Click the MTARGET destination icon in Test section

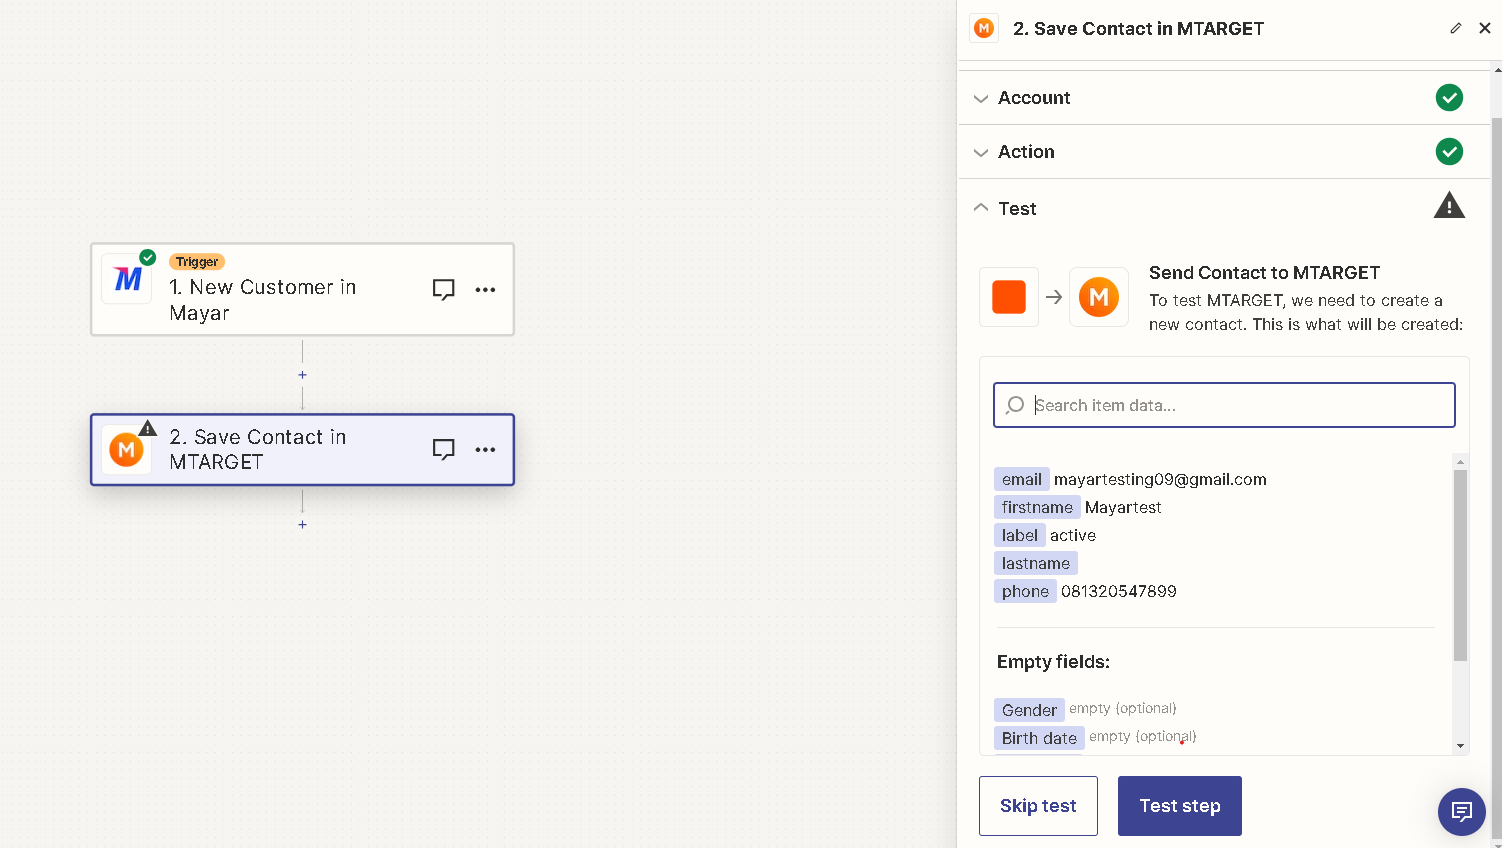(1099, 297)
